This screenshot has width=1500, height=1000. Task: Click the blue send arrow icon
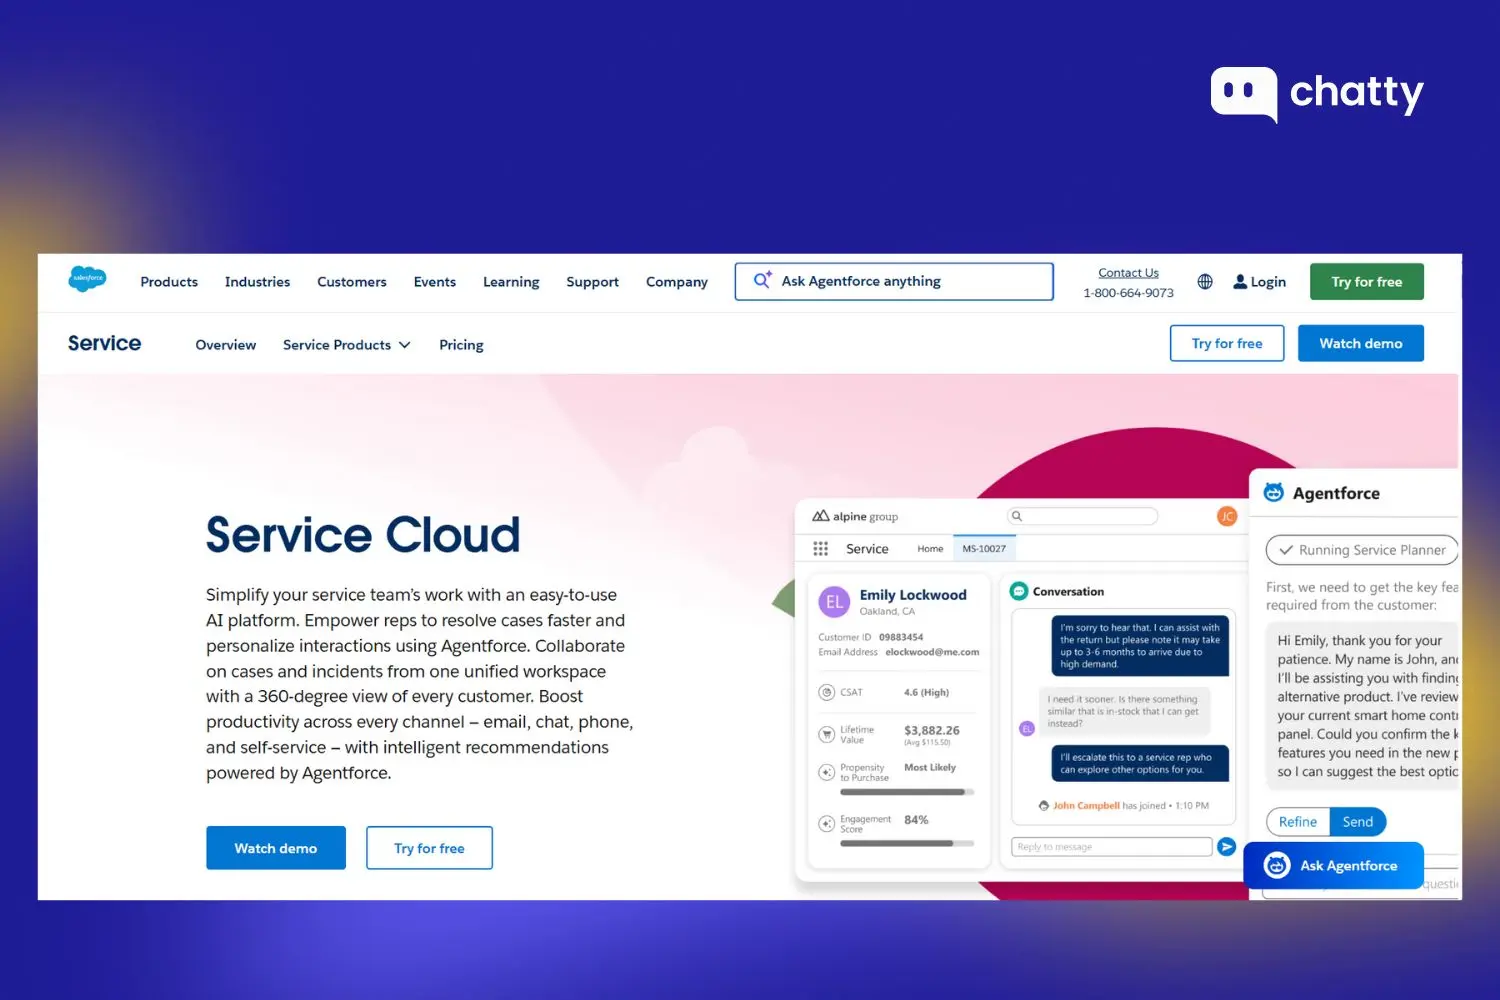[x=1226, y=847]
